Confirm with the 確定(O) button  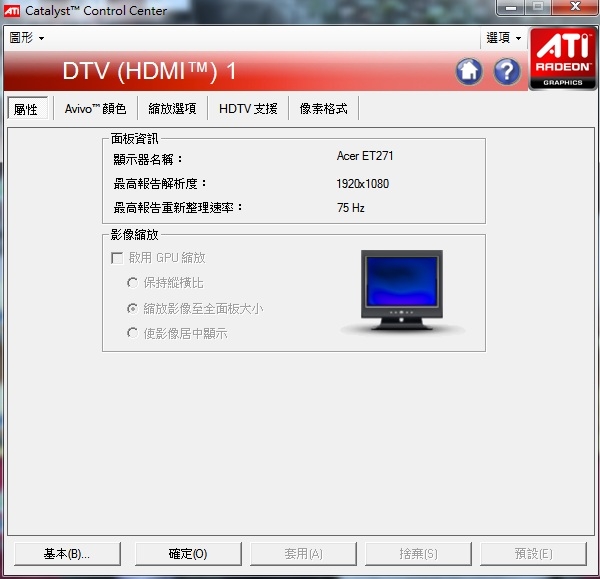[188, 553]
